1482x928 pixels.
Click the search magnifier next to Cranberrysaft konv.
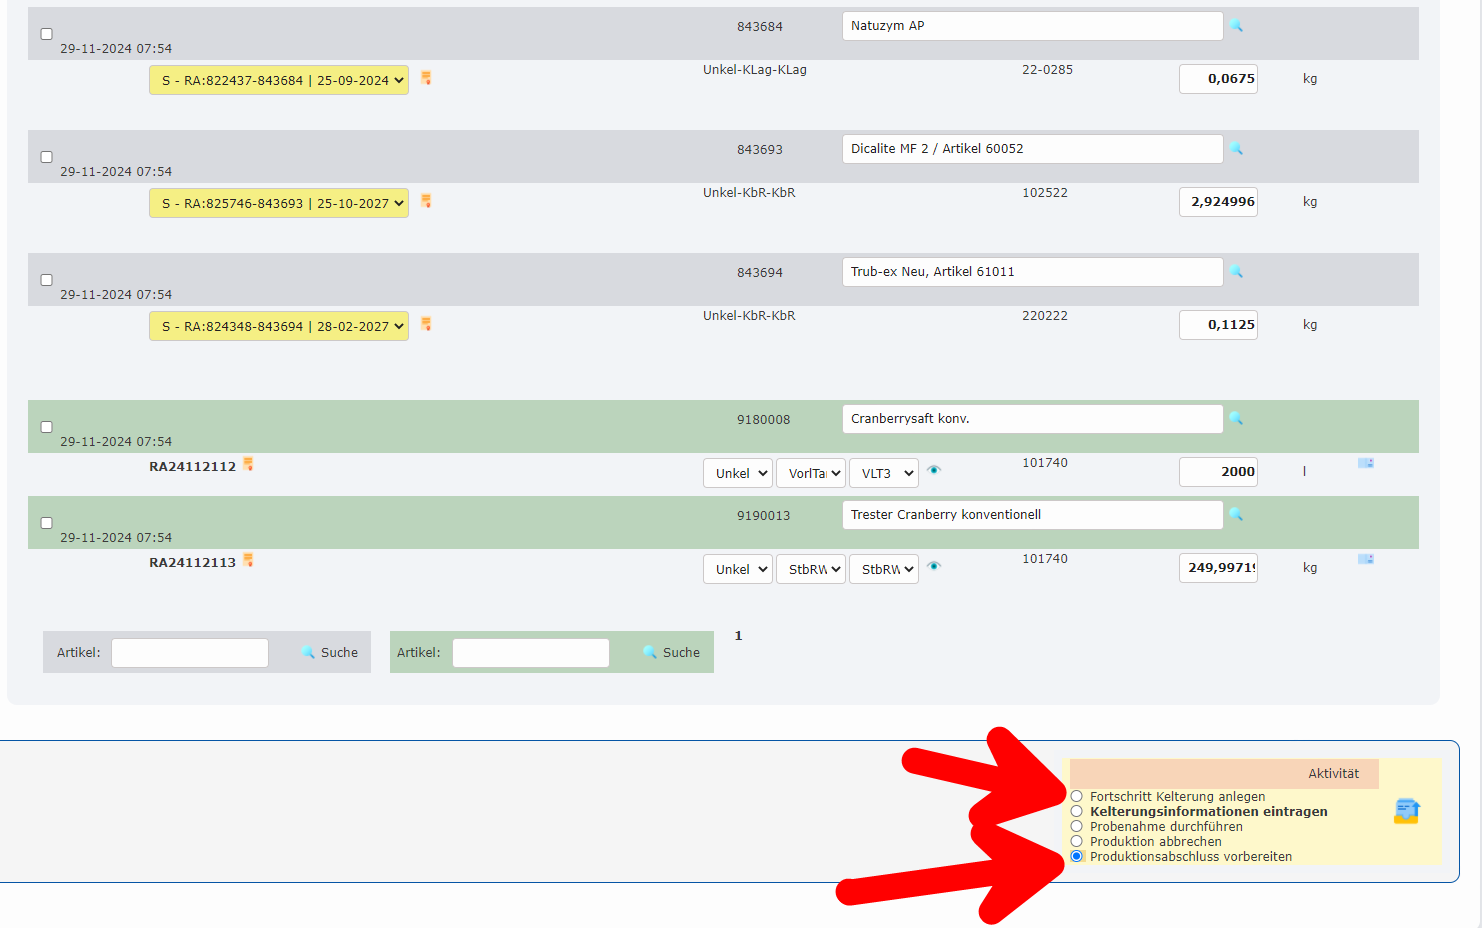[x=1237, y=419]
